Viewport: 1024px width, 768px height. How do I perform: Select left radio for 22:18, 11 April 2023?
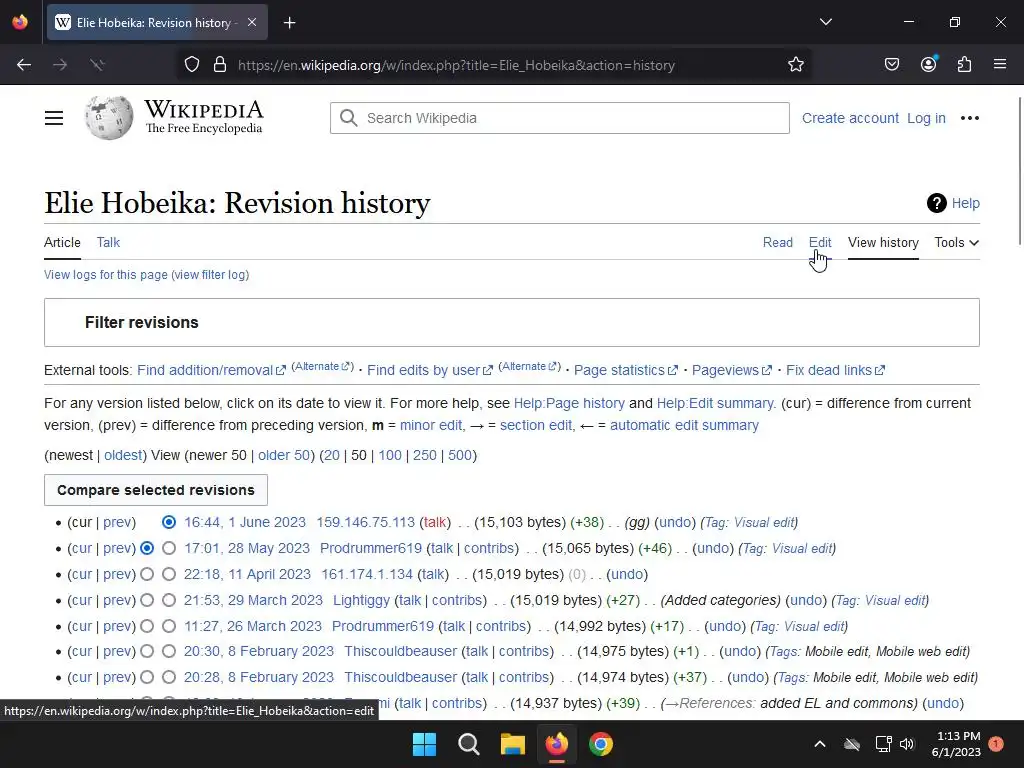[147, 574]
